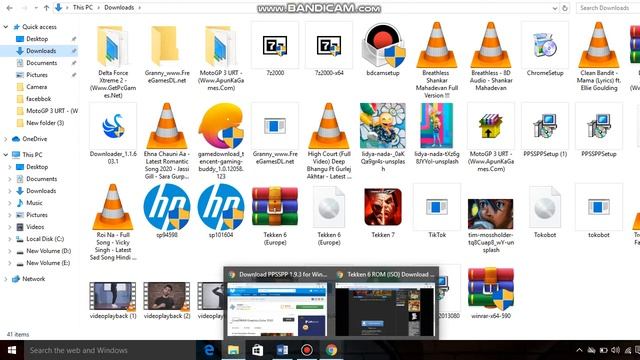The image size is (640, 360).
Task: Open address bar history dropdown
Action: point(555,8)
